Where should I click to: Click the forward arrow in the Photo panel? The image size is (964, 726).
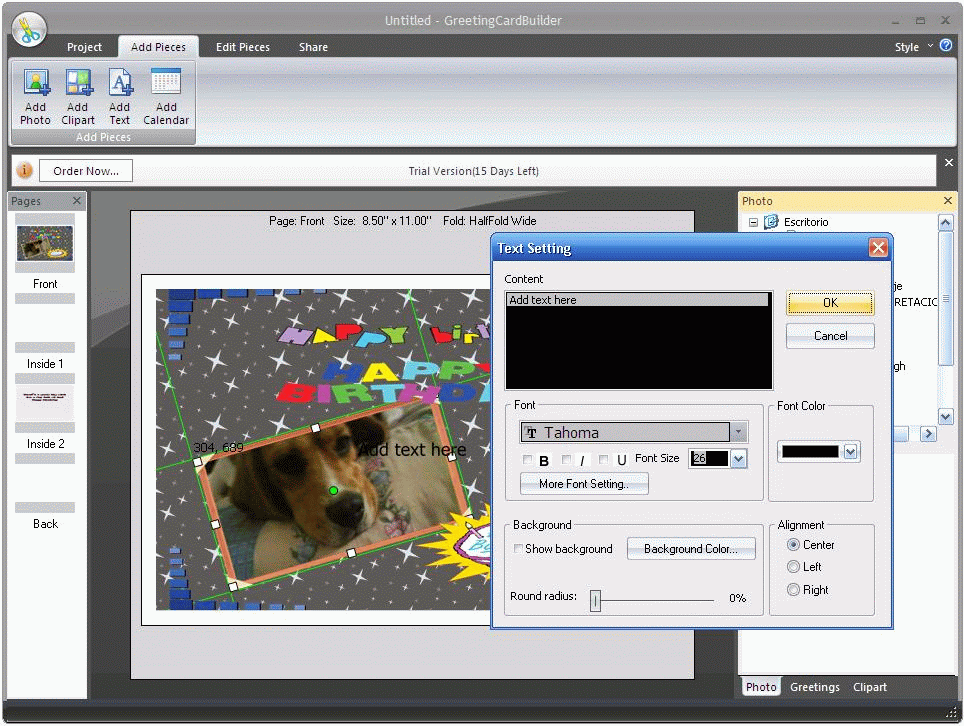pyautogui.click(x=930, y=434)
